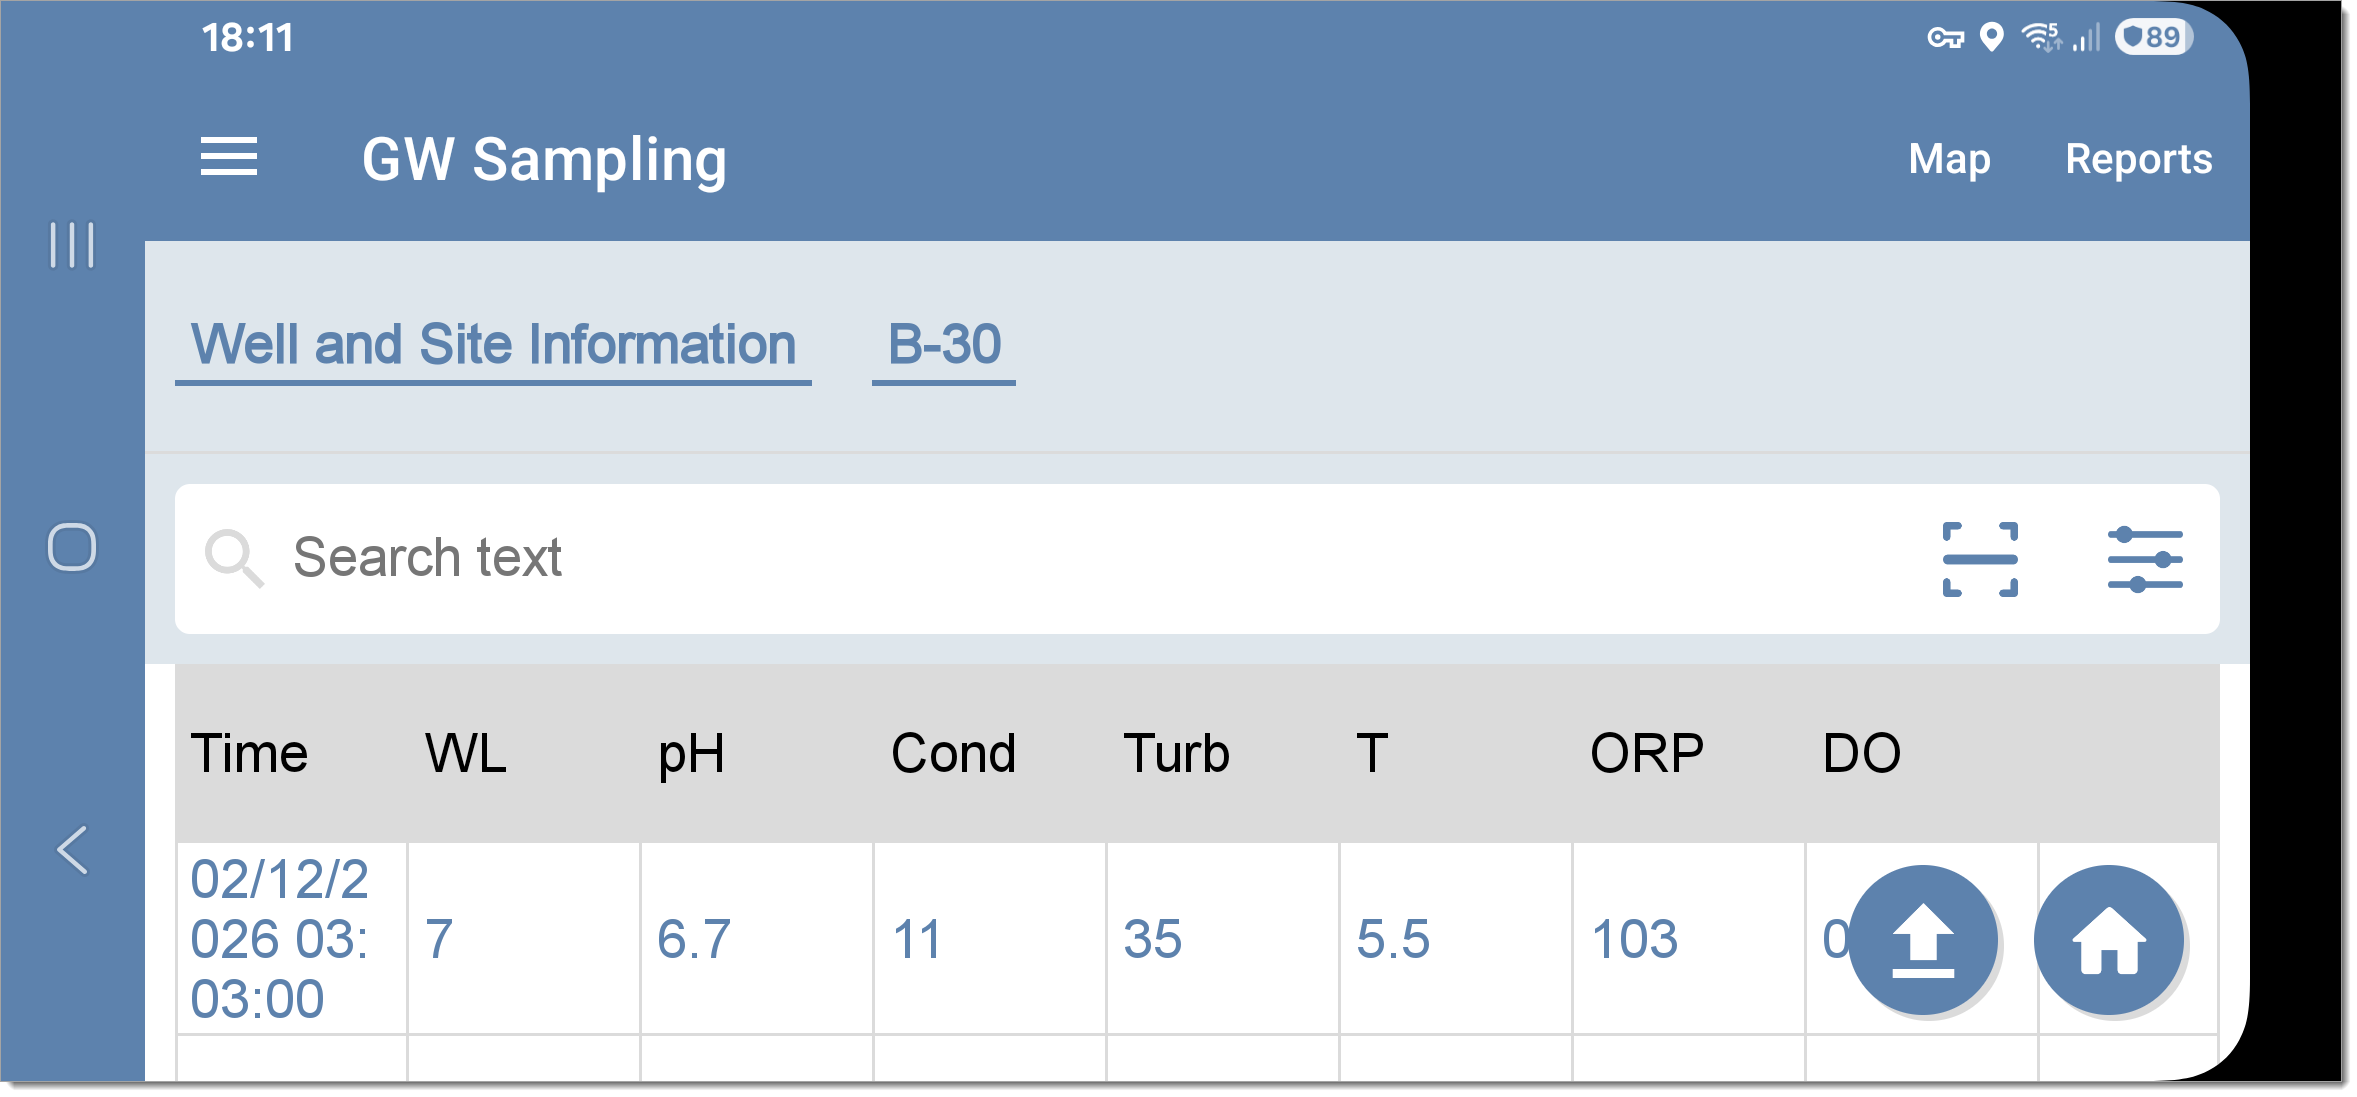The height and width of the screenshot is (1097, 2357).
Task: Open the hamburger navigation menu
Action: [229, 158]
